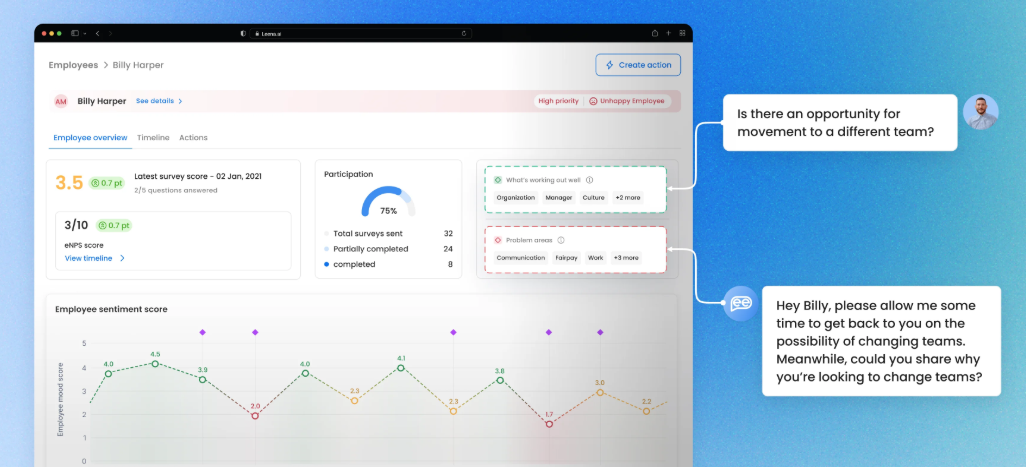Select the Communication tag
This screenshot has height=467, width=1026.
tap(521, 258)
